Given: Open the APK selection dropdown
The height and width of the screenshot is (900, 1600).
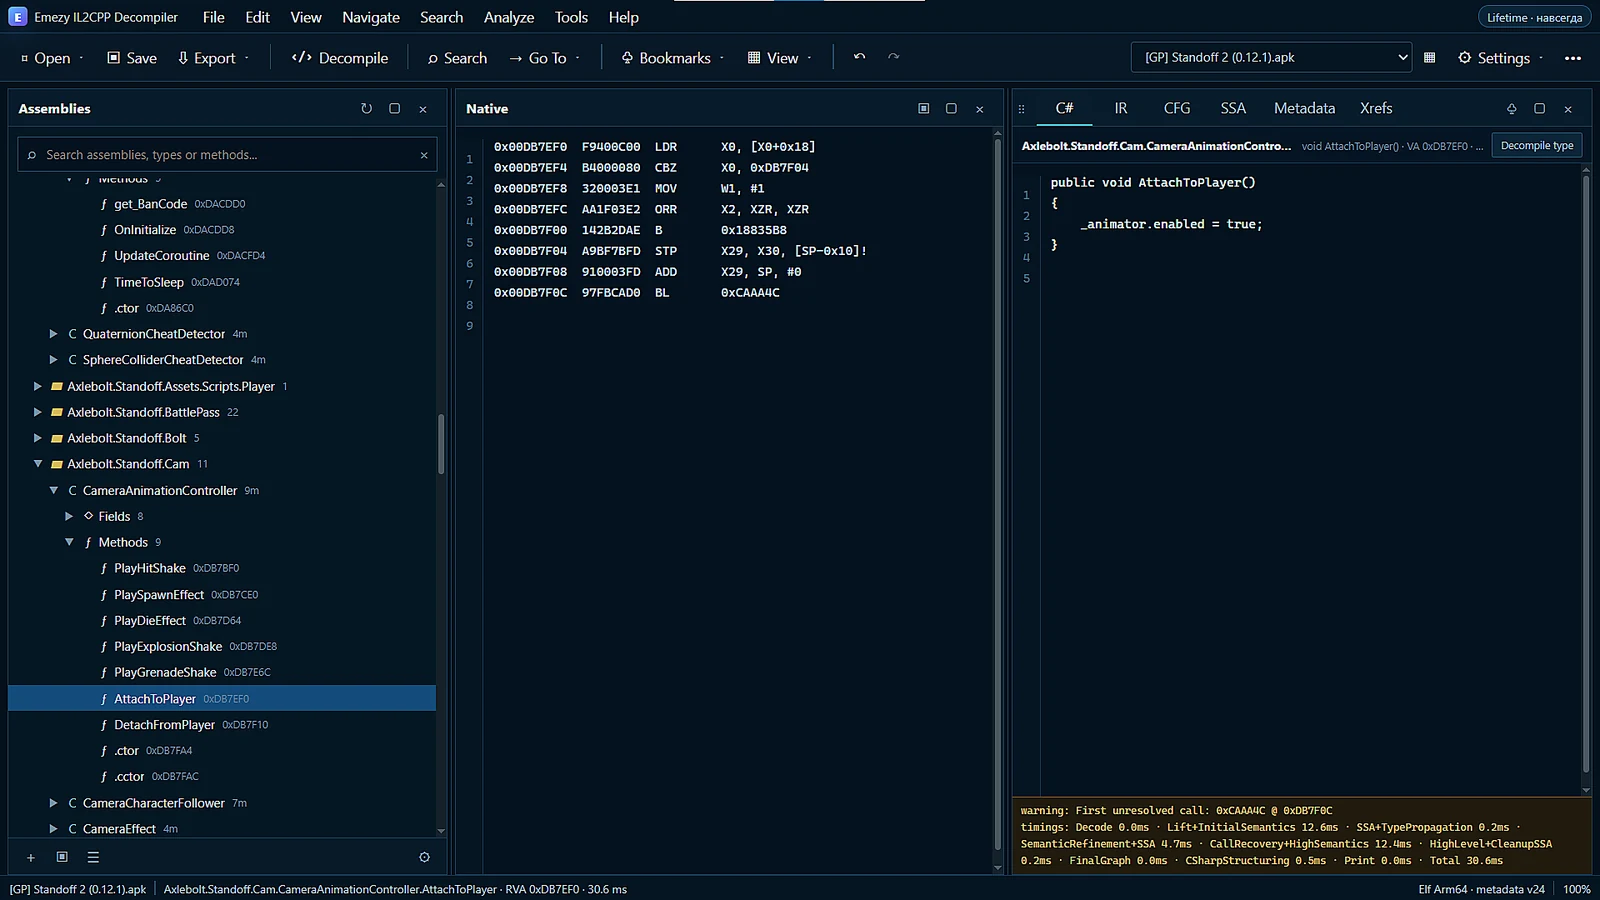Looking at the screenshot, I should (1271, 58).
